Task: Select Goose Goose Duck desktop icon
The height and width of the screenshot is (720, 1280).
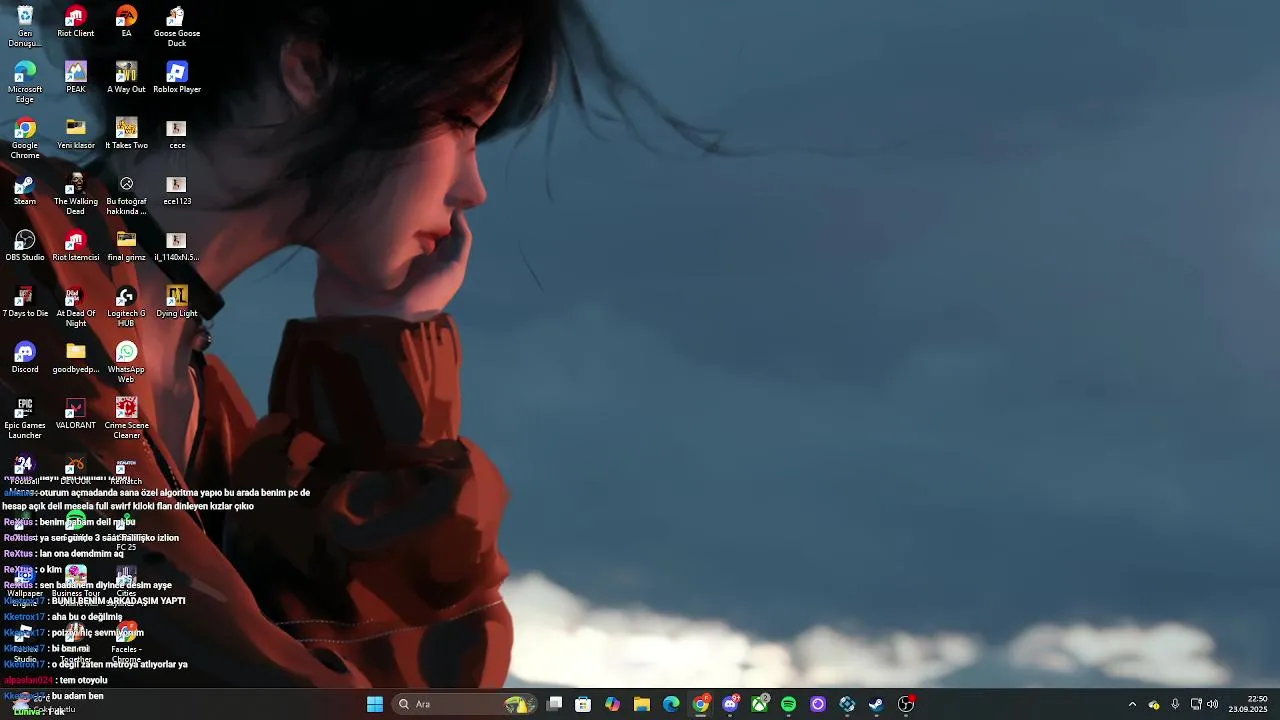Action: click(x=177, y=27)
